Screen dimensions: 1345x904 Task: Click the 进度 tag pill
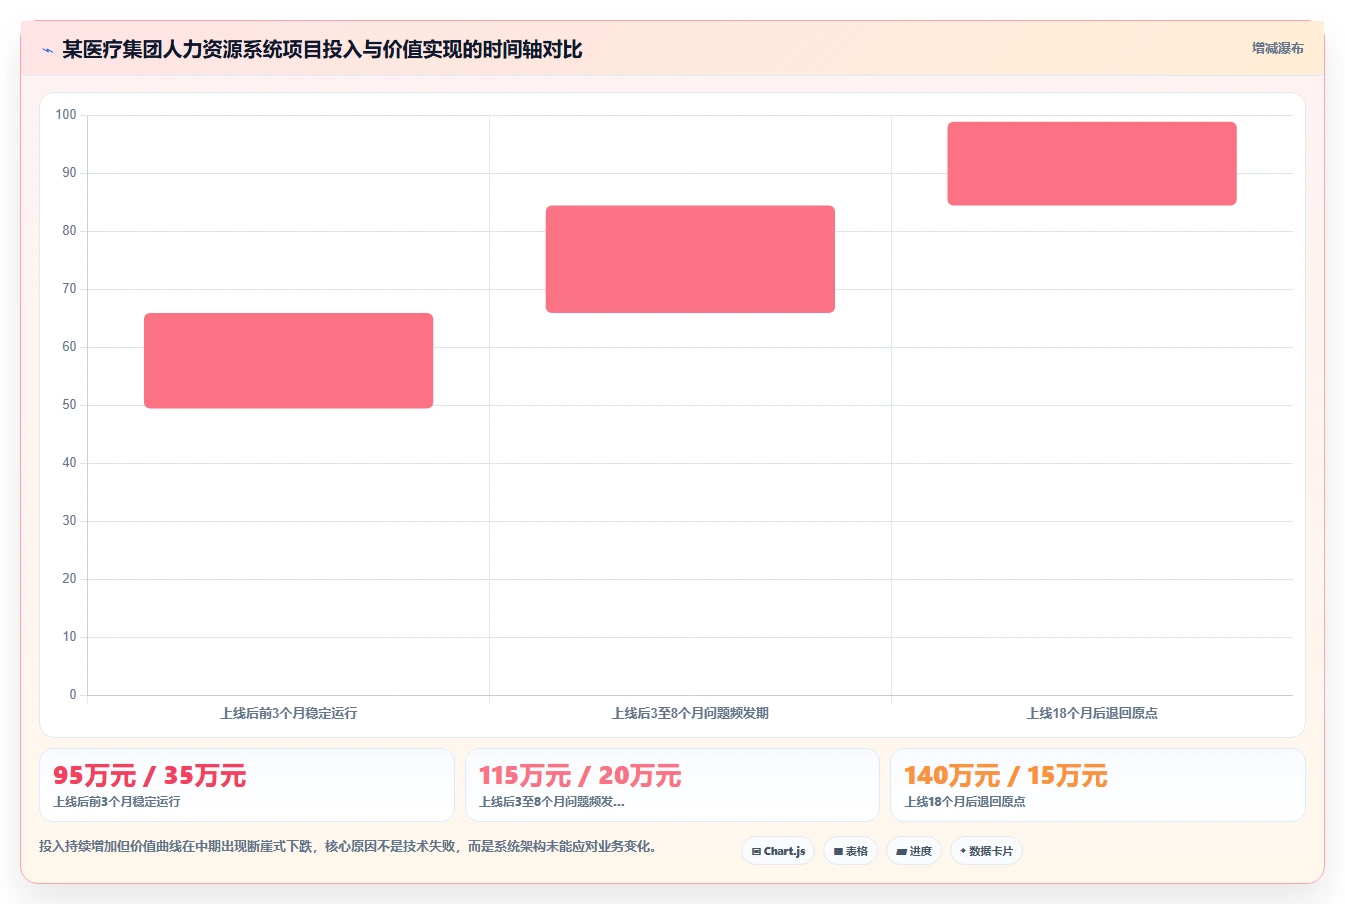click(x=914, y=851)
